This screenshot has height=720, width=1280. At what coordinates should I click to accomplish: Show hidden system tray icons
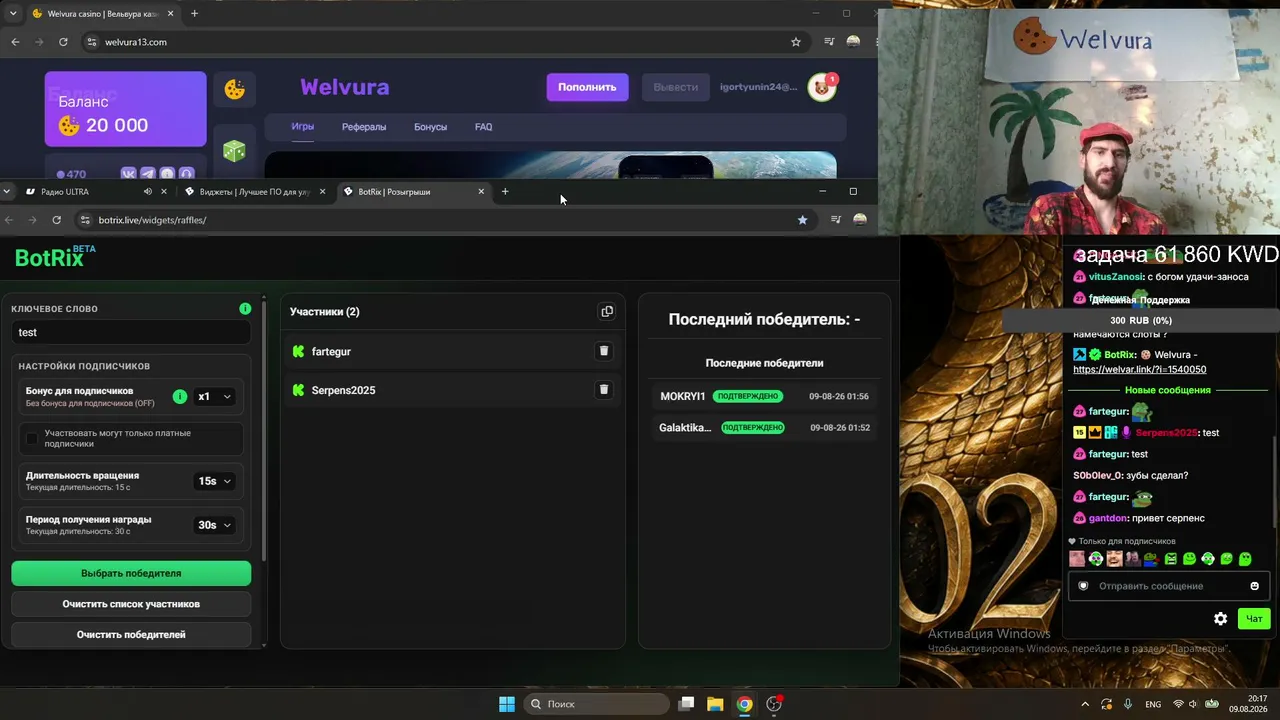click(1085, 704)
